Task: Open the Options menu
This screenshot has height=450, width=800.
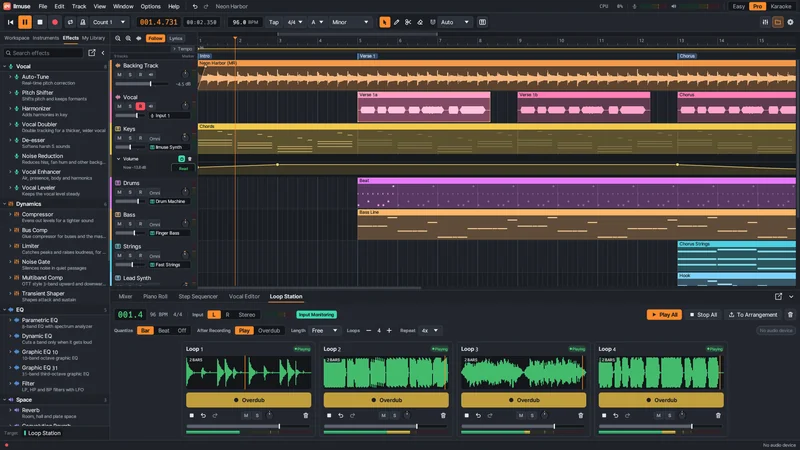Action: (151, 7)
